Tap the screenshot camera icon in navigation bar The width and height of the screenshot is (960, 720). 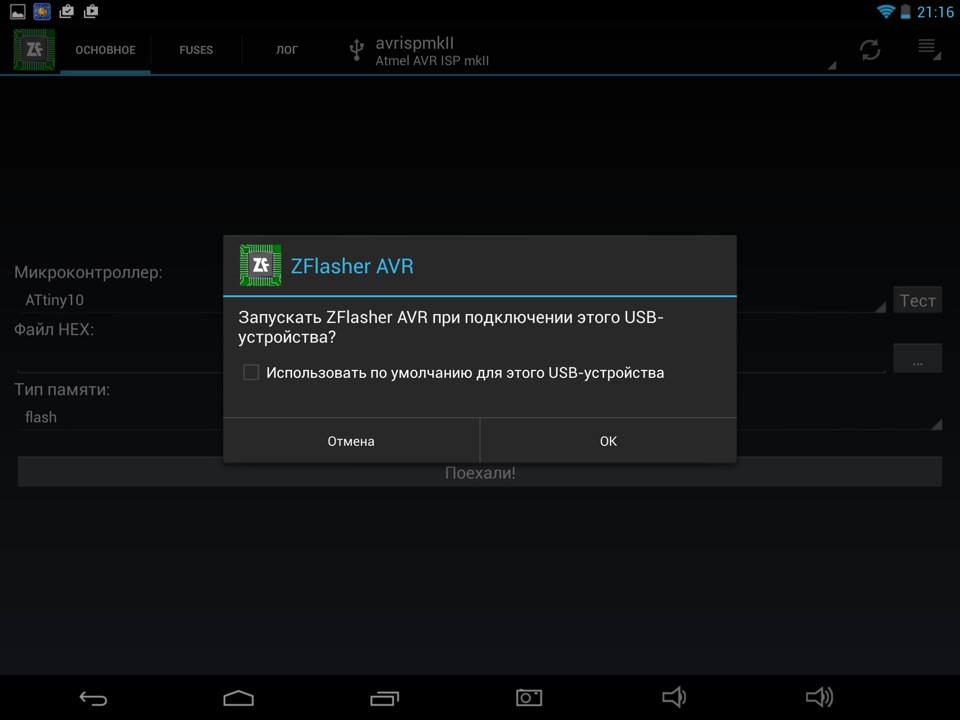[x=529, y=697]
